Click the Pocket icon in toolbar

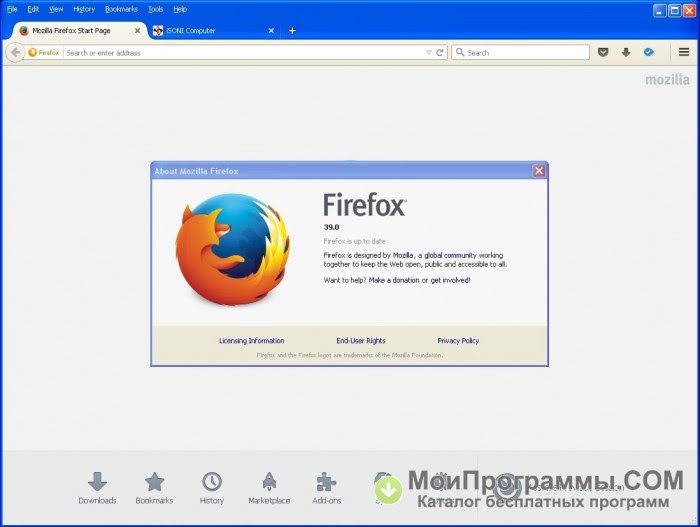point(603,52)
